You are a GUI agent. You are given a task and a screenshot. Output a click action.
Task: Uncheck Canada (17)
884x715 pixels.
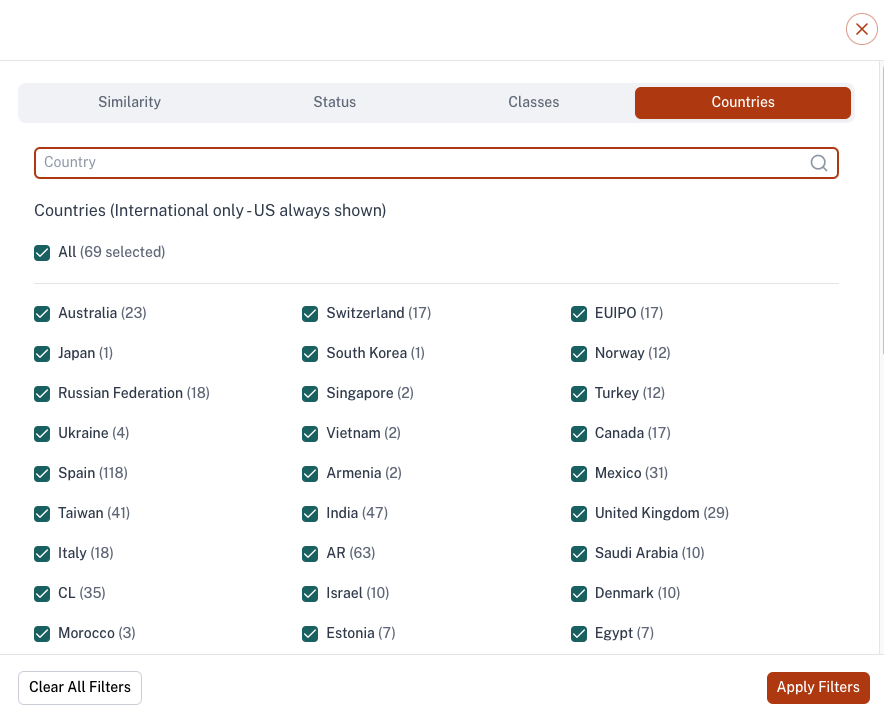(579, 434)
